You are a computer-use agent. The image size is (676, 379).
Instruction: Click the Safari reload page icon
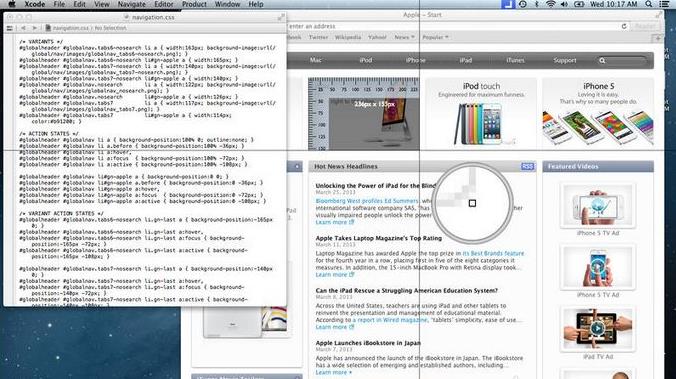click(624, 26)
